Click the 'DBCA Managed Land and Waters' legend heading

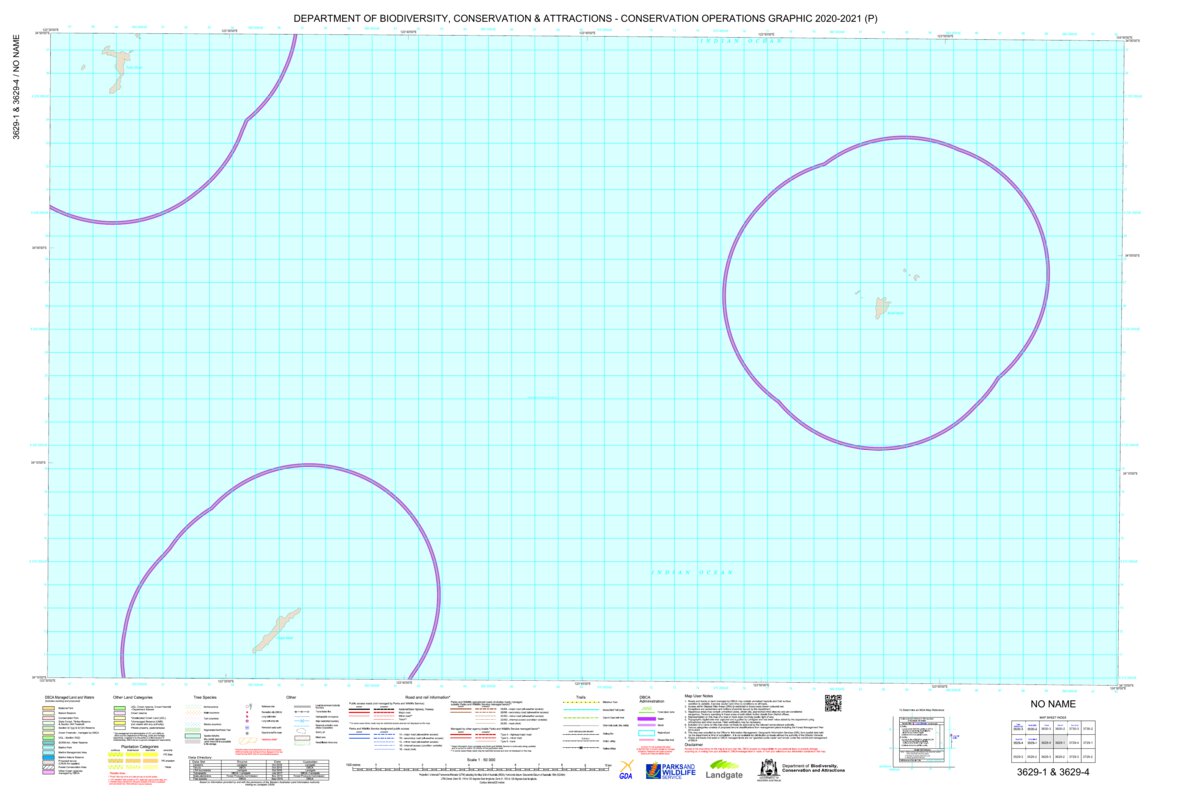point(69,696)
